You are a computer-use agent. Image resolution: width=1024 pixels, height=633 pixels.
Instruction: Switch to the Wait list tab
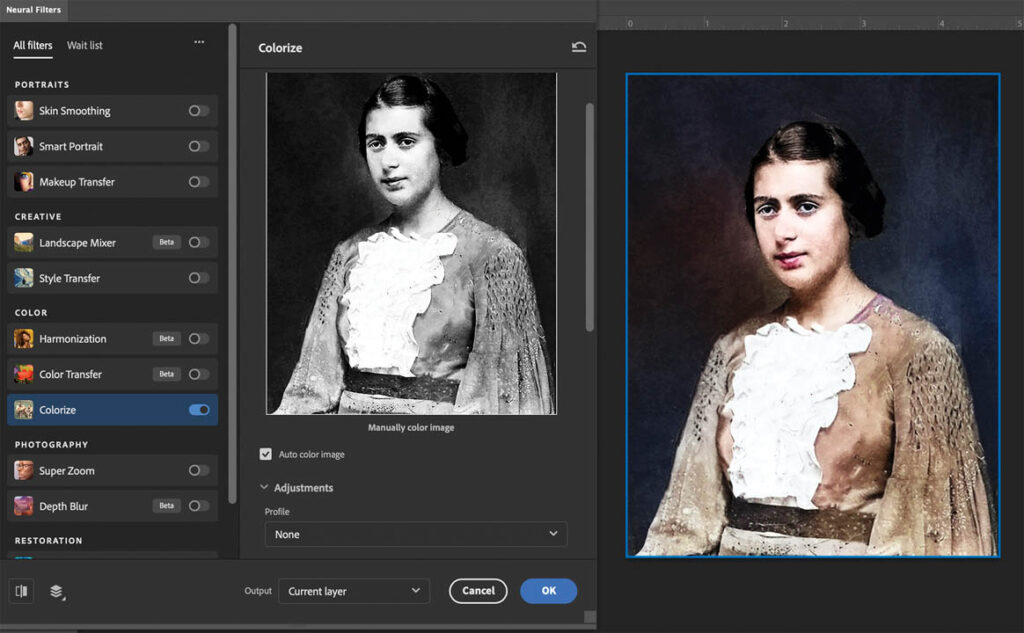[x=84, y=45]
